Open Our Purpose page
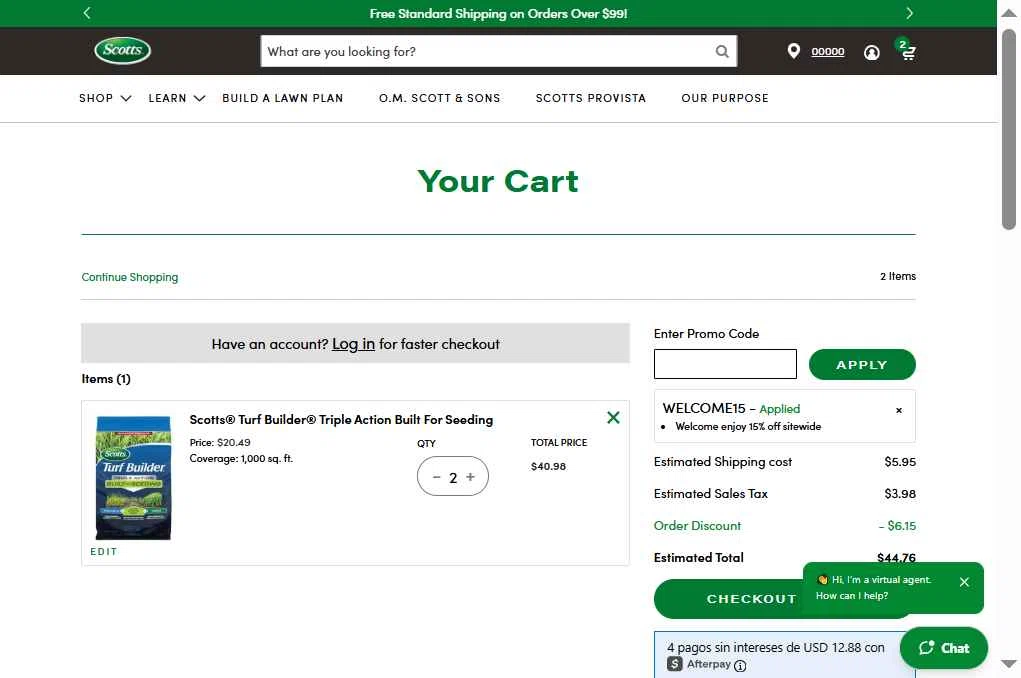The height and width of the screenshot is (678, 1021). (x=725, y=98)
